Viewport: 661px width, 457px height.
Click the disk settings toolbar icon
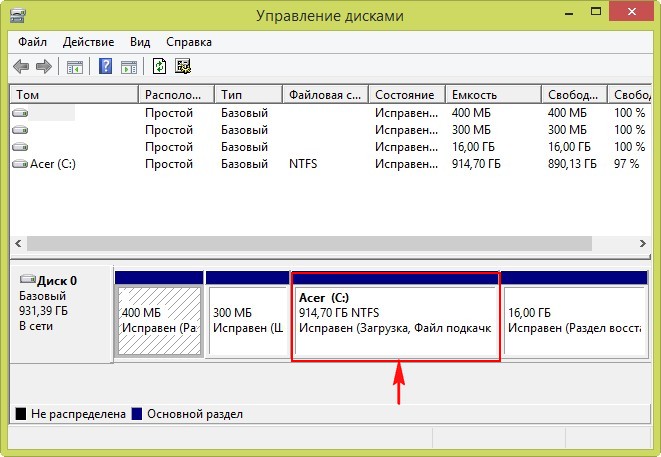click(182, 67)
